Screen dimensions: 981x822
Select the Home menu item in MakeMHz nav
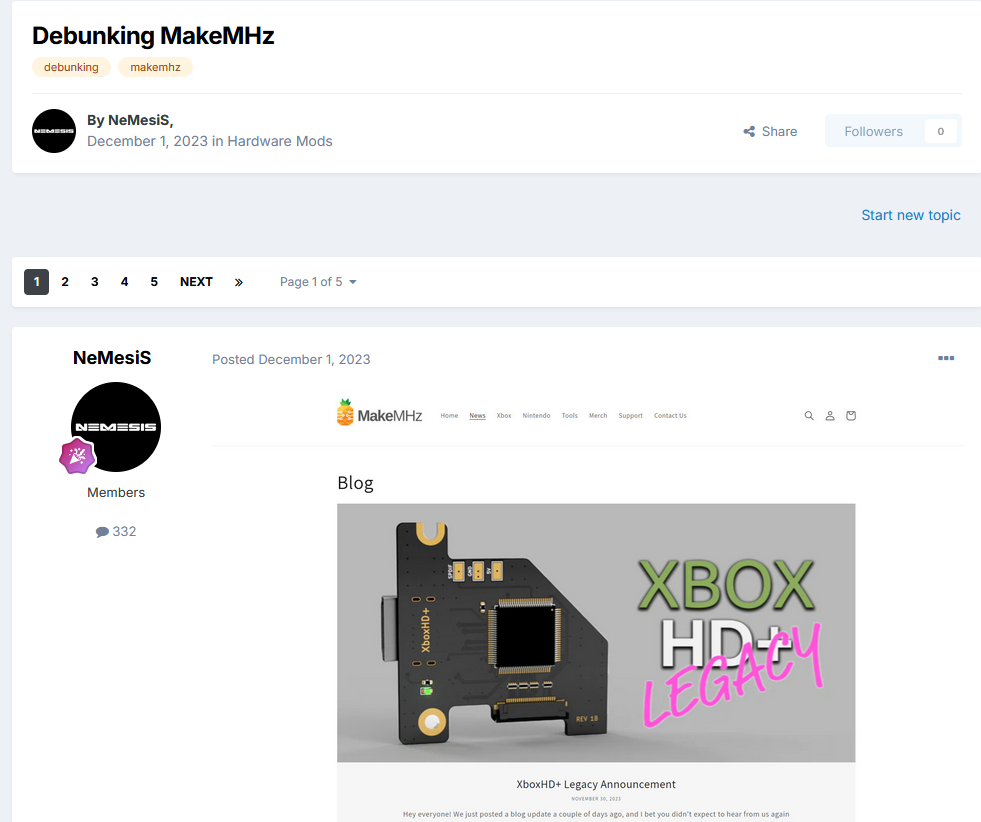click(449, 415)
